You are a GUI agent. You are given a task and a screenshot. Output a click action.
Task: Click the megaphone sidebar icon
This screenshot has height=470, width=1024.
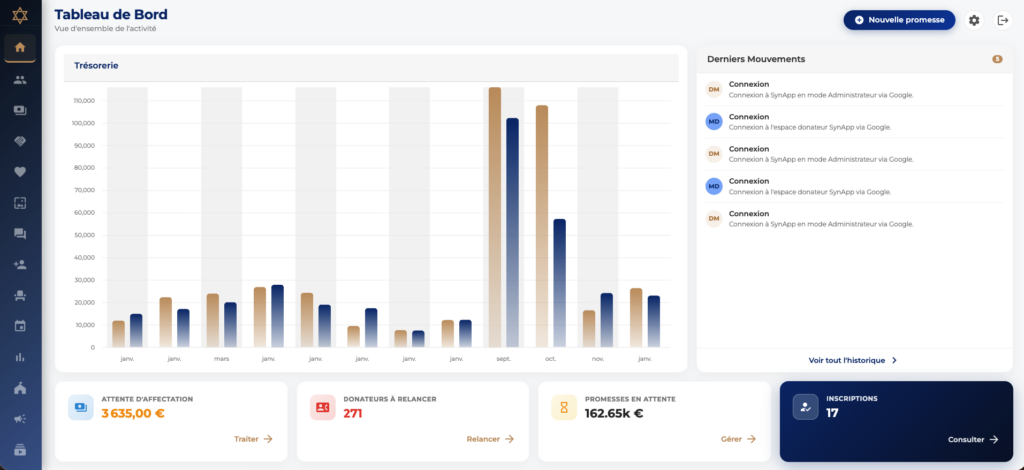click(x=20, y=418)
